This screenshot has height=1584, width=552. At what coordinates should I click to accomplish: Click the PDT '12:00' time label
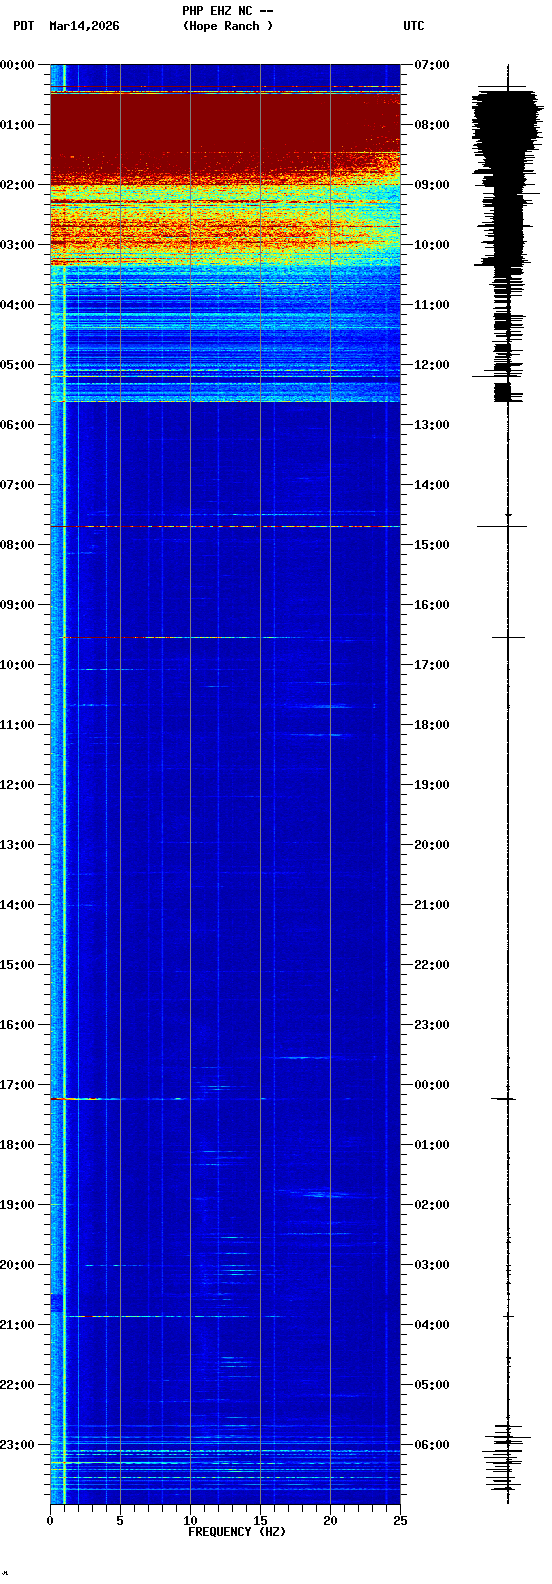(x=17, y=785)
